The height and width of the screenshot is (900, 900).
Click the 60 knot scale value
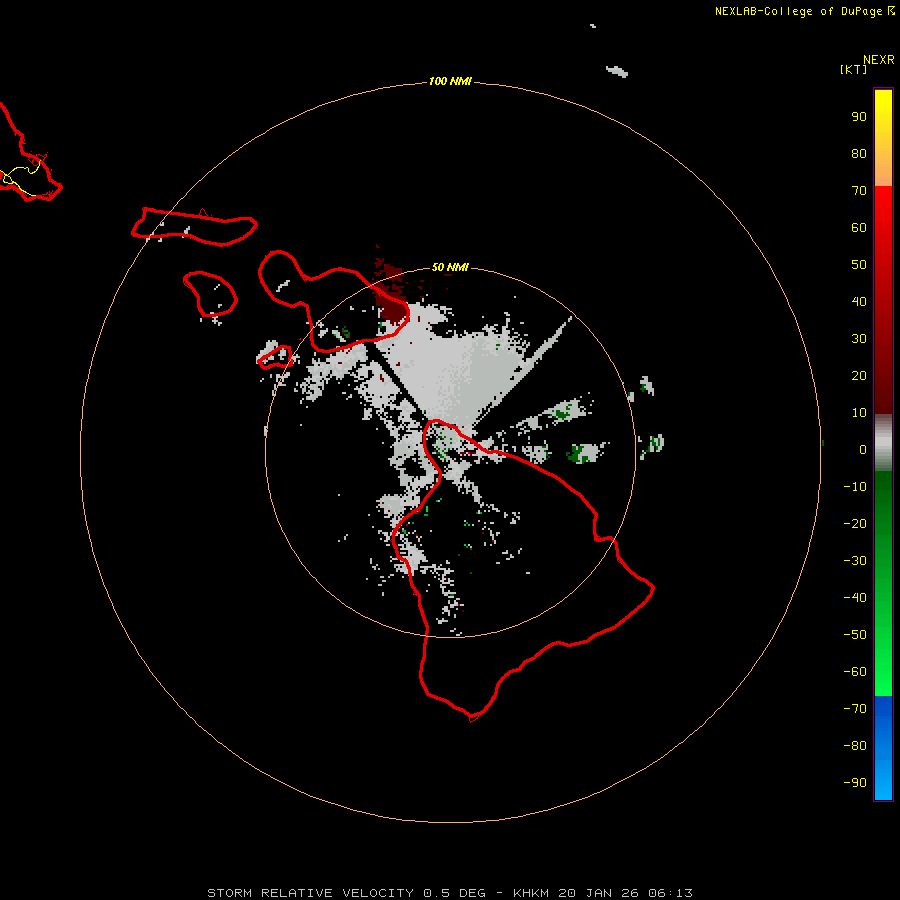coord(859,228)
